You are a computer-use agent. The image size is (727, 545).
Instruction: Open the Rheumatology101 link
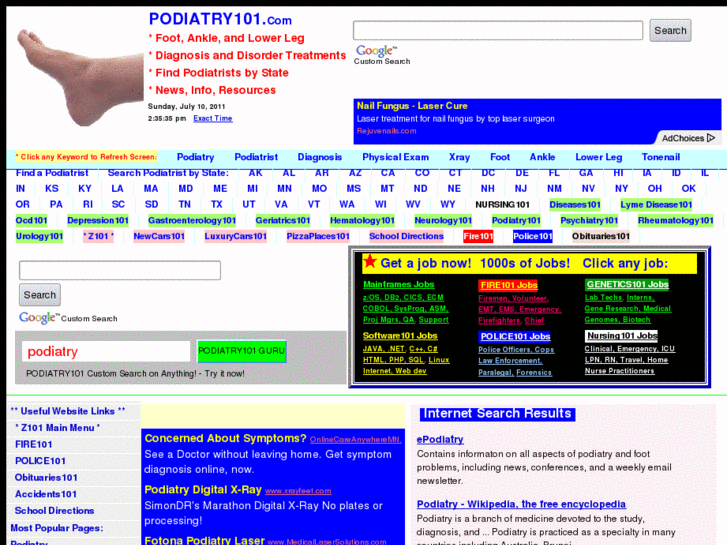[x=676, y=220]
